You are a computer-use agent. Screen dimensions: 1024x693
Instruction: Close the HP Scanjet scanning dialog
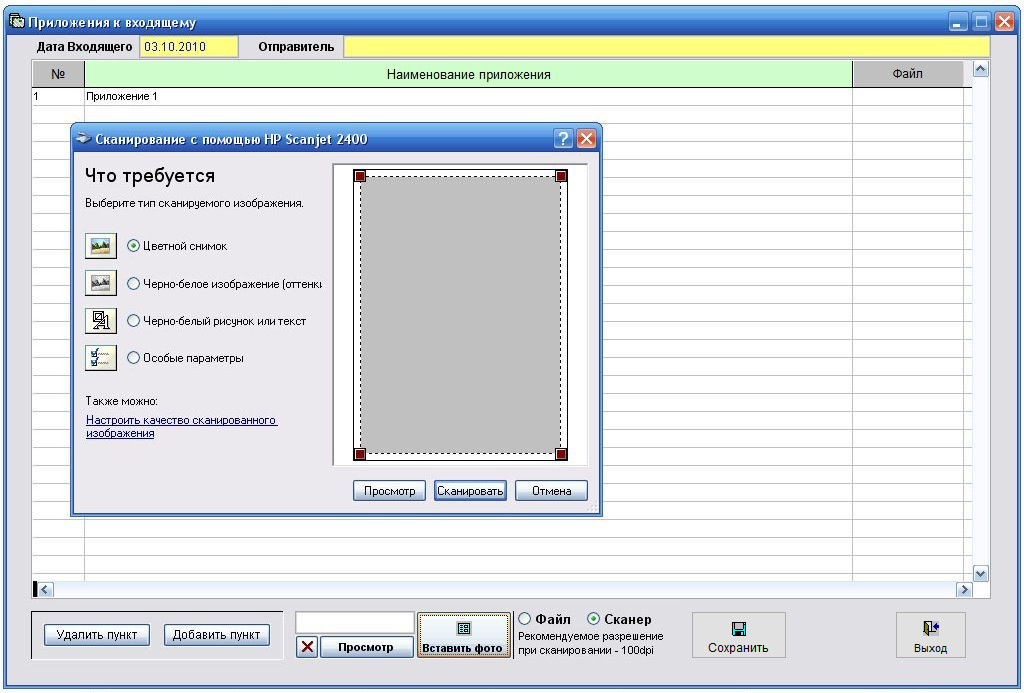click(586, 138)
